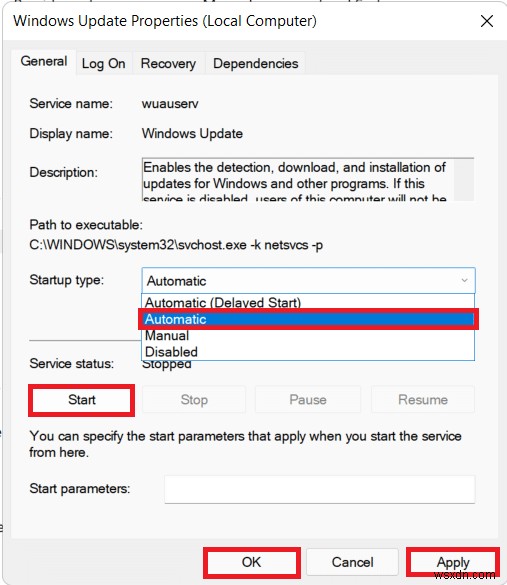Close the Windows Update Properties dialog

[487, 21]
